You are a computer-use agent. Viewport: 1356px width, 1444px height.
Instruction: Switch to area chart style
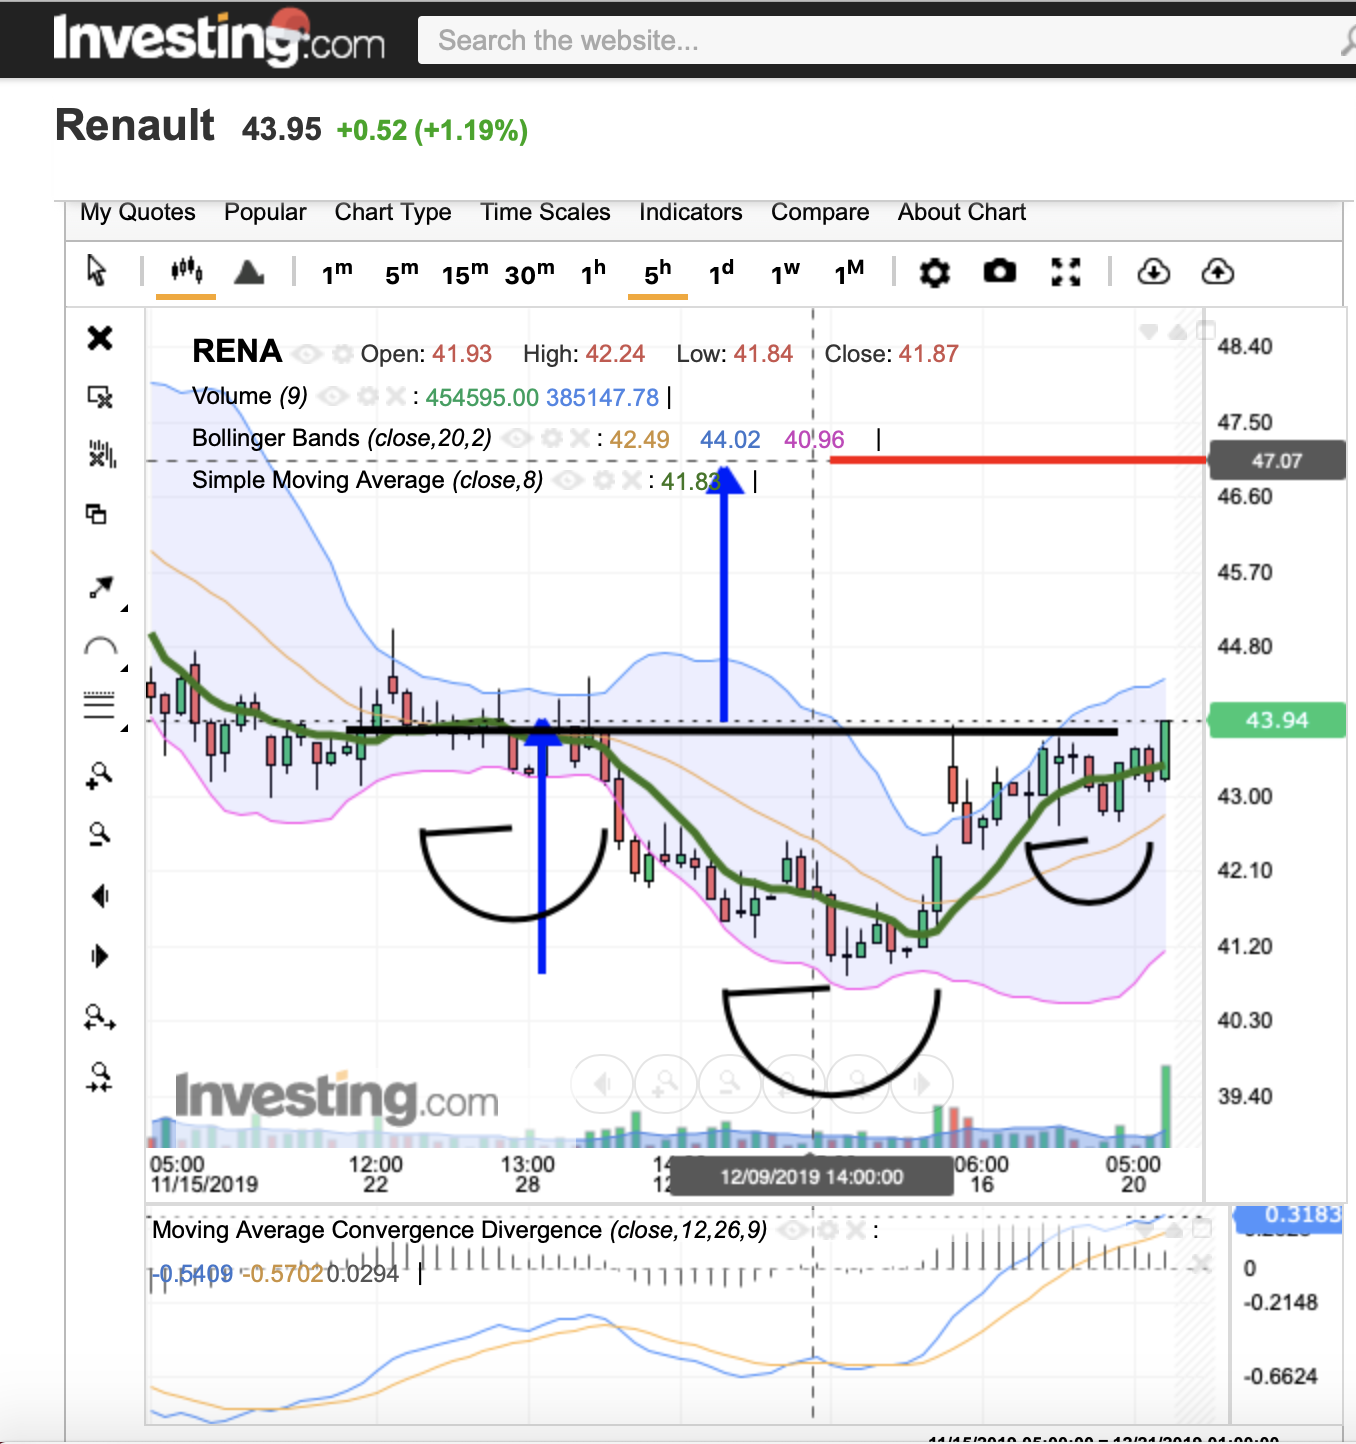(249, 271)
